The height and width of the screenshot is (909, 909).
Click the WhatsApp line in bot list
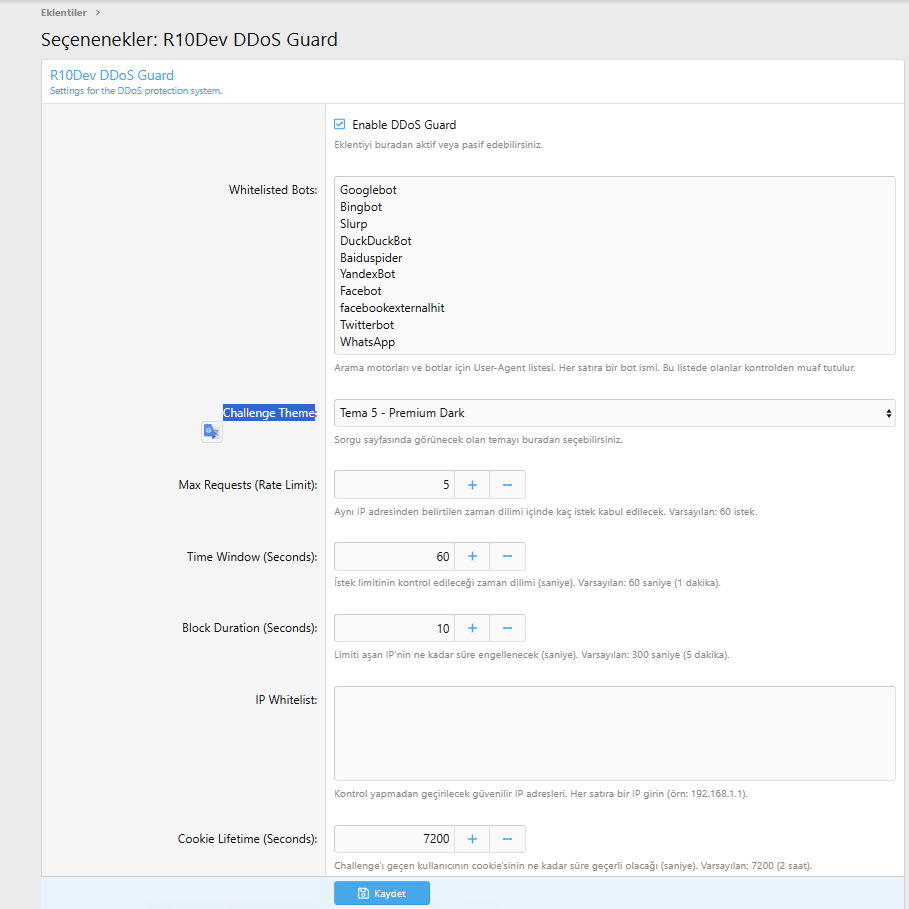point(367,342)
